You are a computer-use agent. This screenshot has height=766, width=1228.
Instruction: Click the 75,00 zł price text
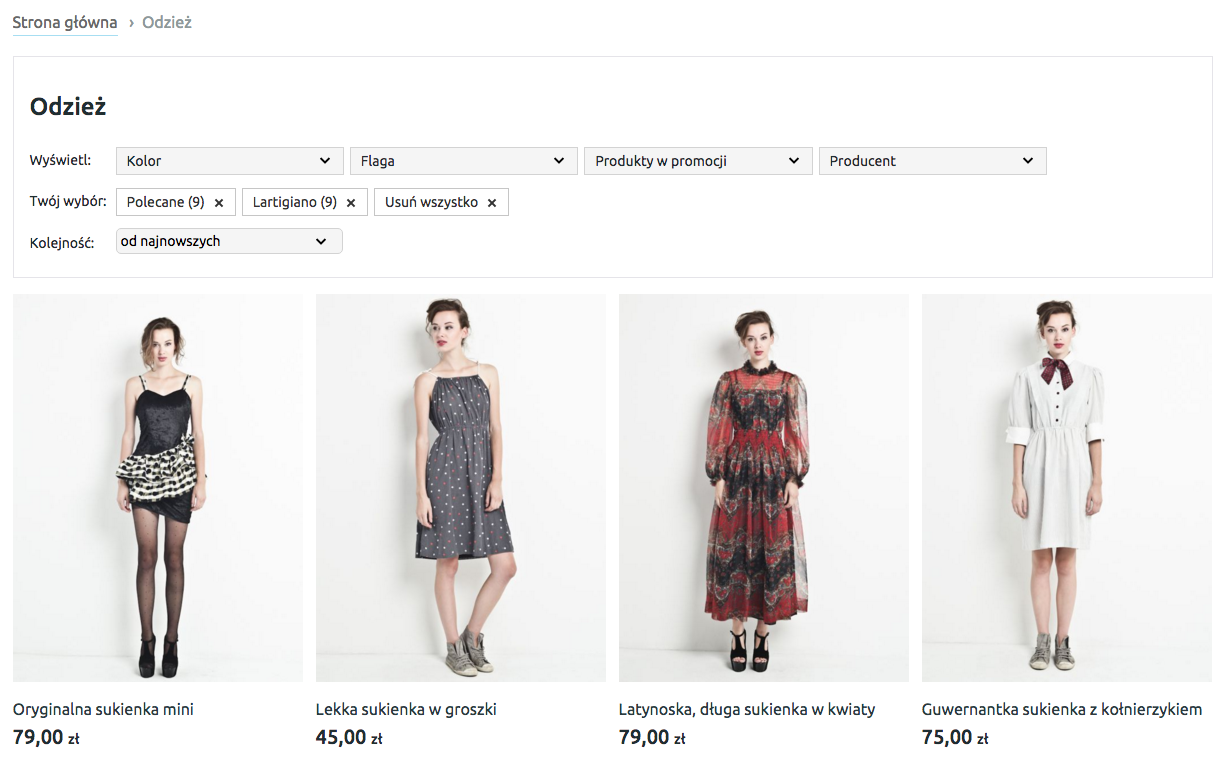coord(955,738)
